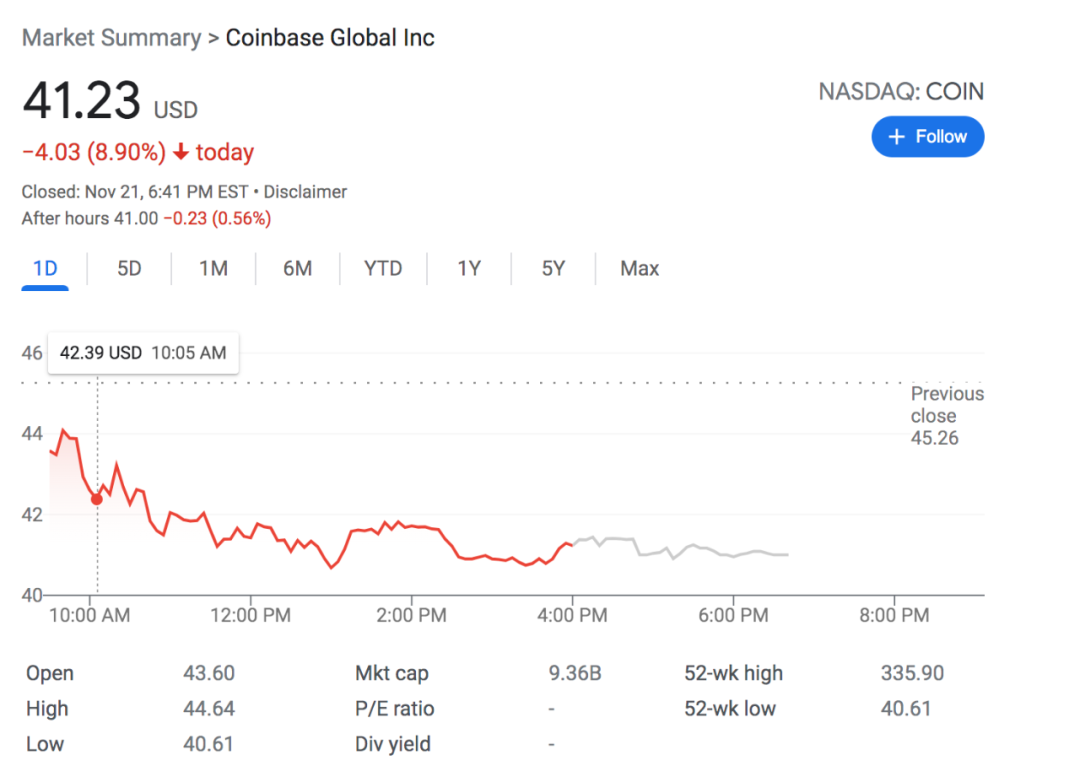Open the Disclaimer link

pos(305,192)
